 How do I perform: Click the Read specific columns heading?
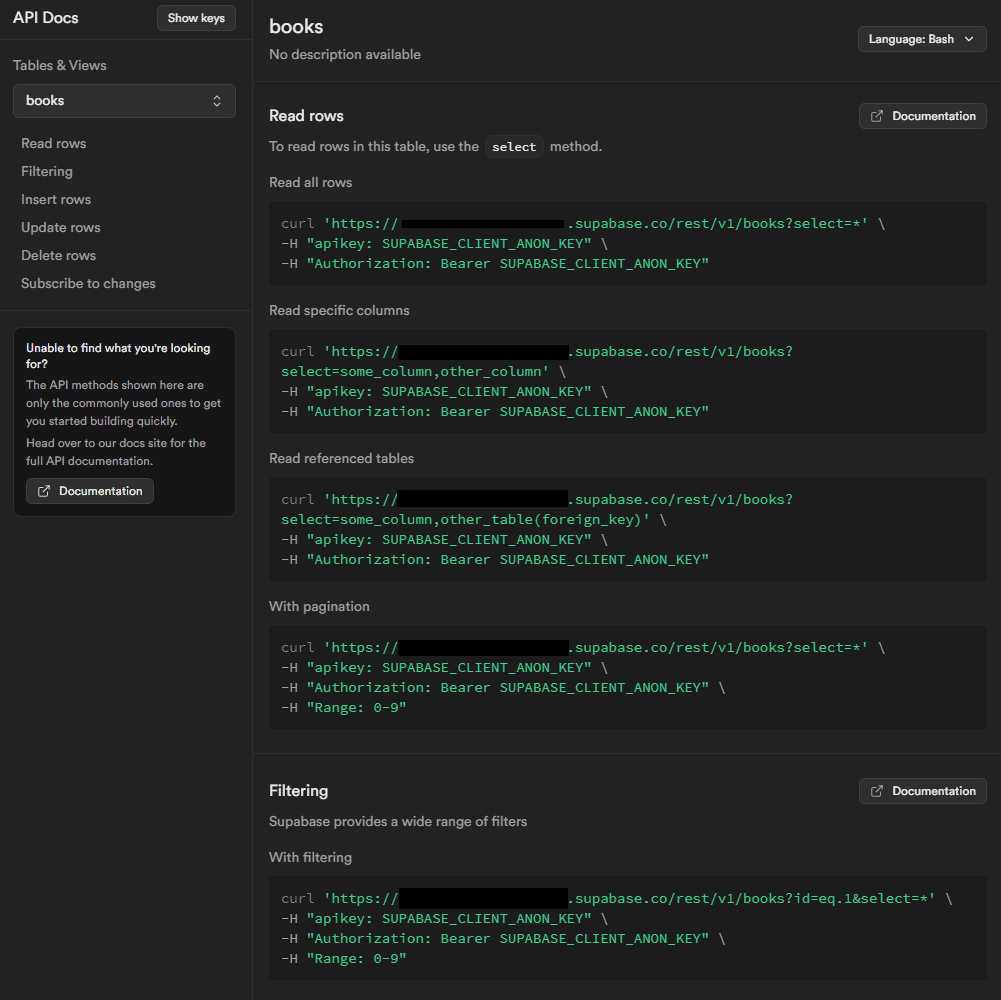pyautogui.click(x=339, y=310)
